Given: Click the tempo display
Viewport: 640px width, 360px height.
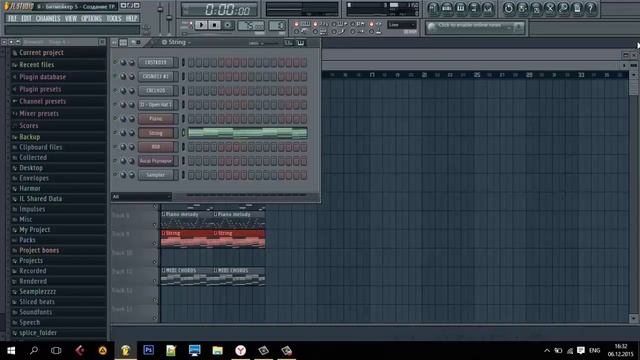Looking at the screenshot, I should 251,26.
